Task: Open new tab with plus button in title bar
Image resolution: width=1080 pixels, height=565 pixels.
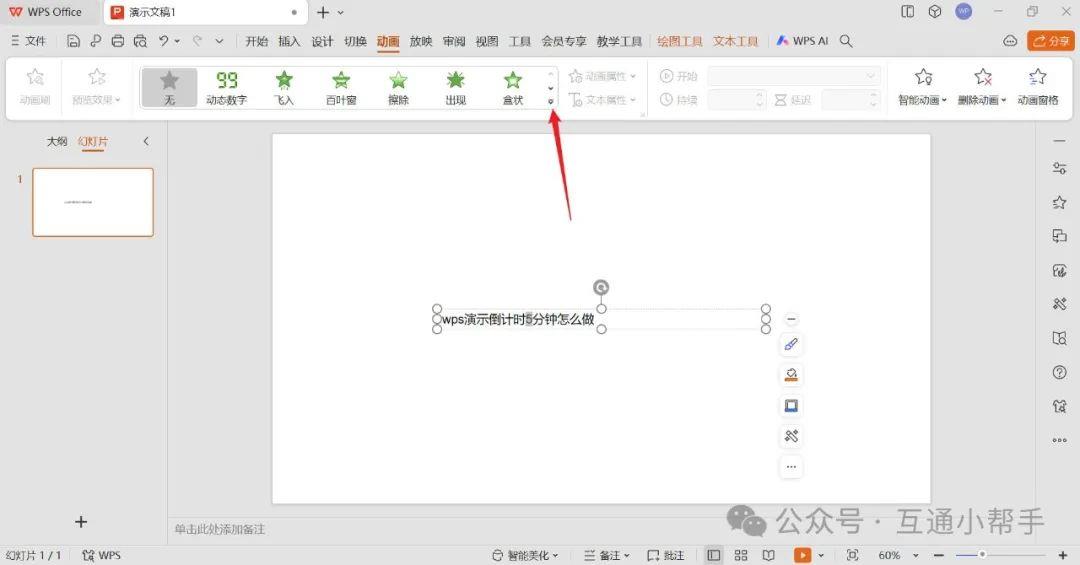Action: coord(322,12)
